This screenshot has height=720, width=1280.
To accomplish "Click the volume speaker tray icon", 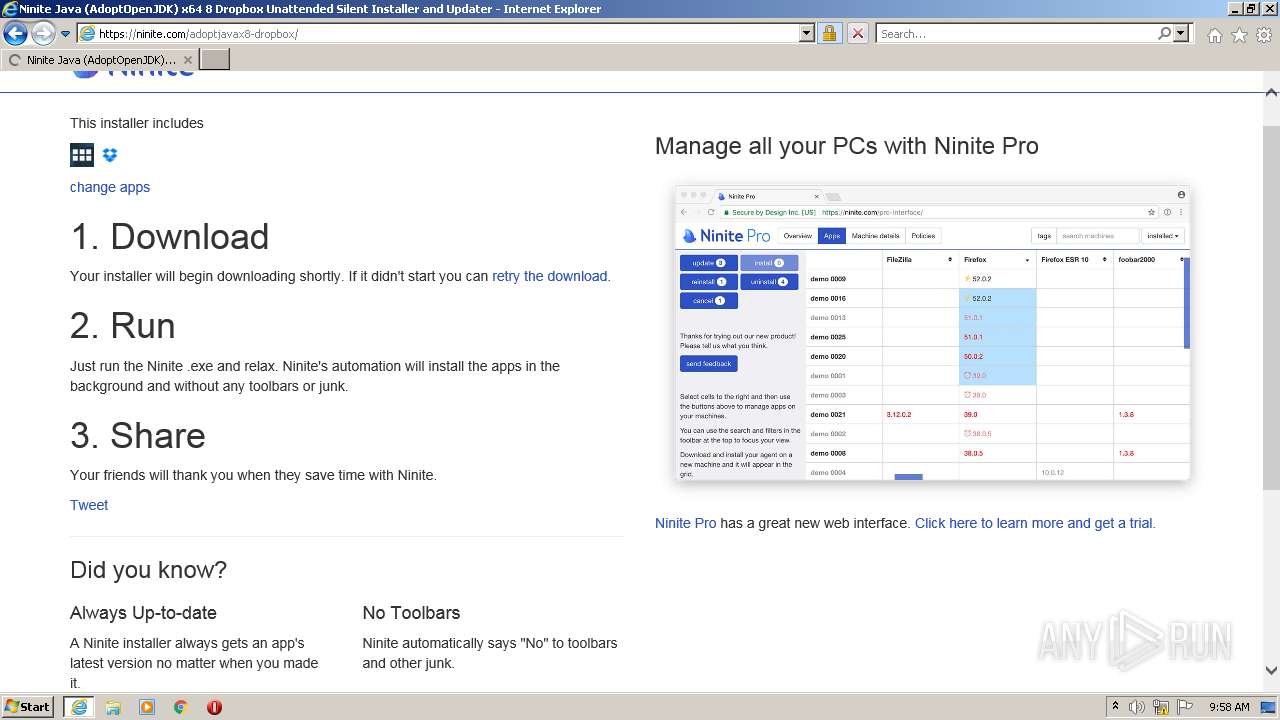I will coord(1137,707).
